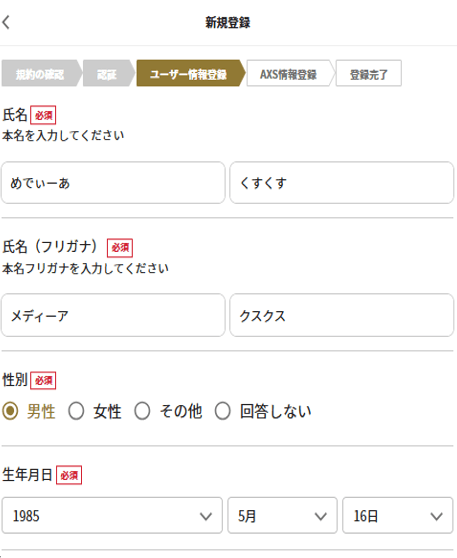Click the chevron arrow in the day selector

(436, 516)
